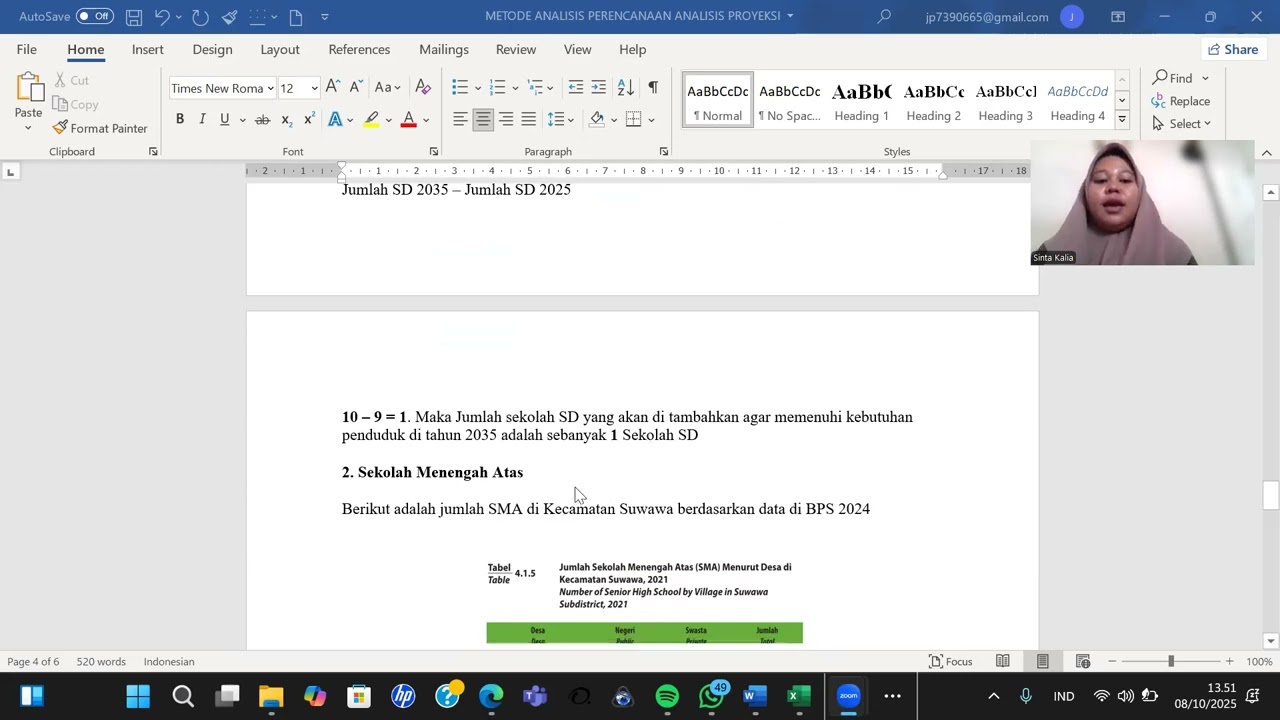Viewport: 1280px width, 720px height.
Task: Toggle AutoSave switch
Action: [95, 17]
